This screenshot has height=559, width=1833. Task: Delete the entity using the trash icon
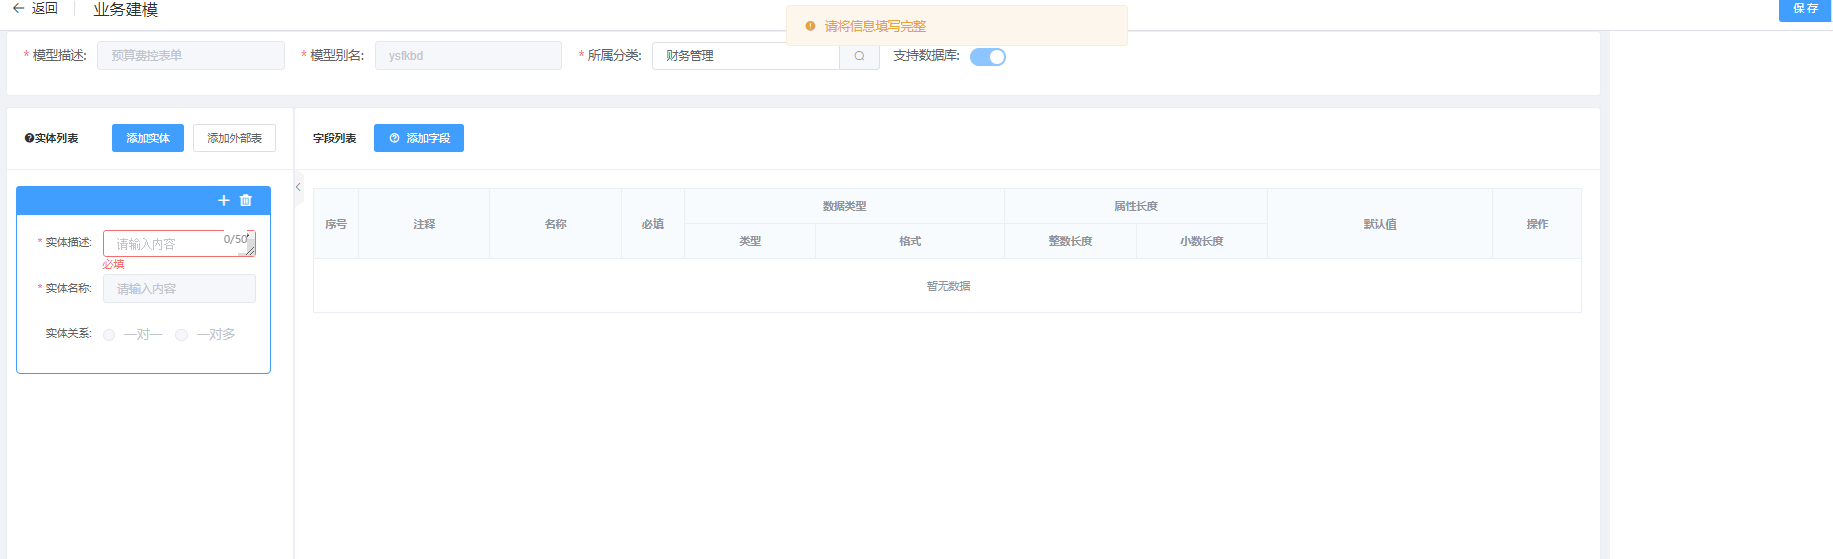pyautogui.click(x=246, y=200)
